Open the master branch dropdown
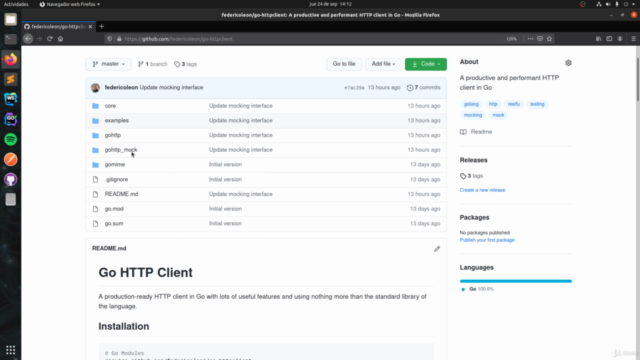The height and width of the screenshot is (360, 640). point(108,64)
